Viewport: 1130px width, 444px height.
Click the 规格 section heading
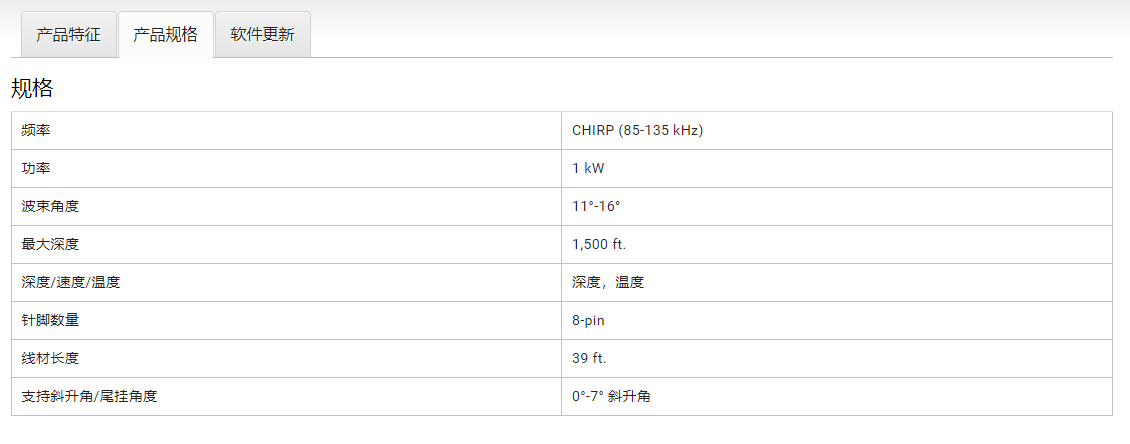pos(32,88)
